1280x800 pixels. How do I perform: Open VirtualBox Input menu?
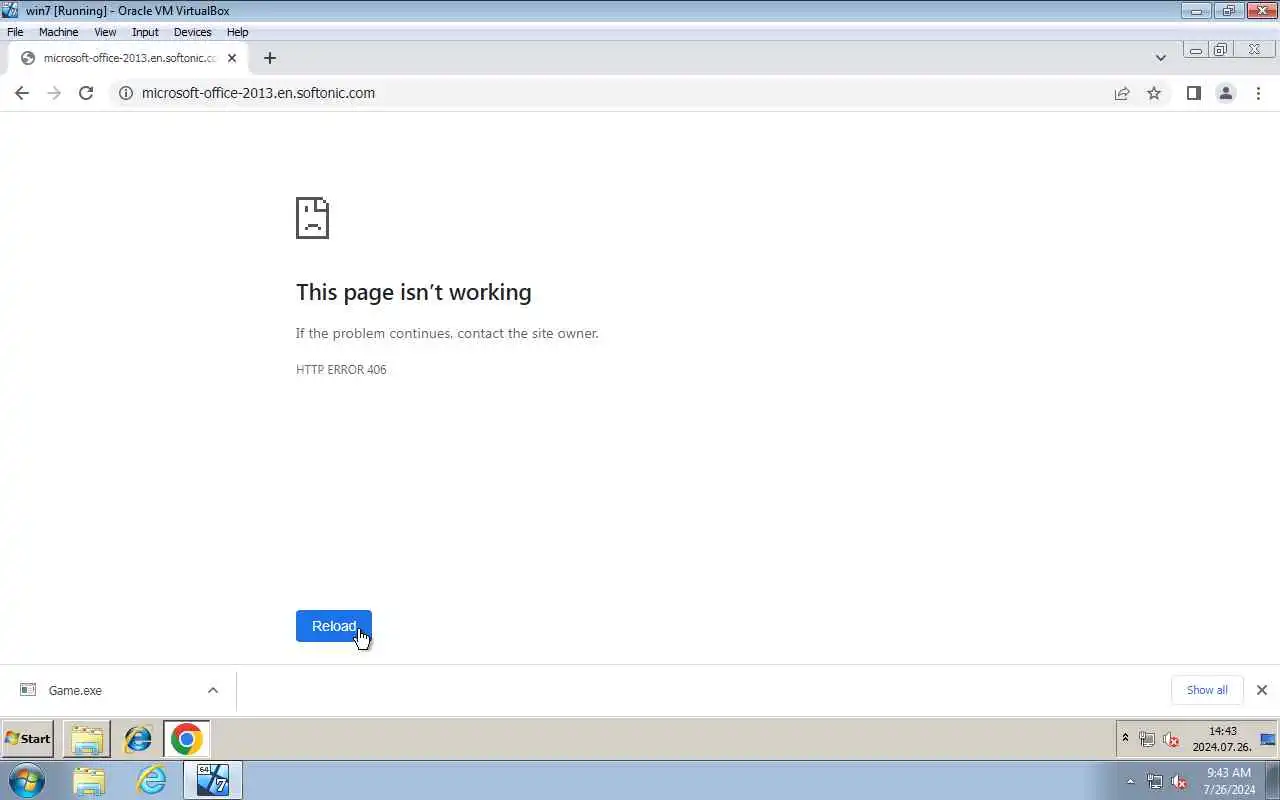pos(145,32)
